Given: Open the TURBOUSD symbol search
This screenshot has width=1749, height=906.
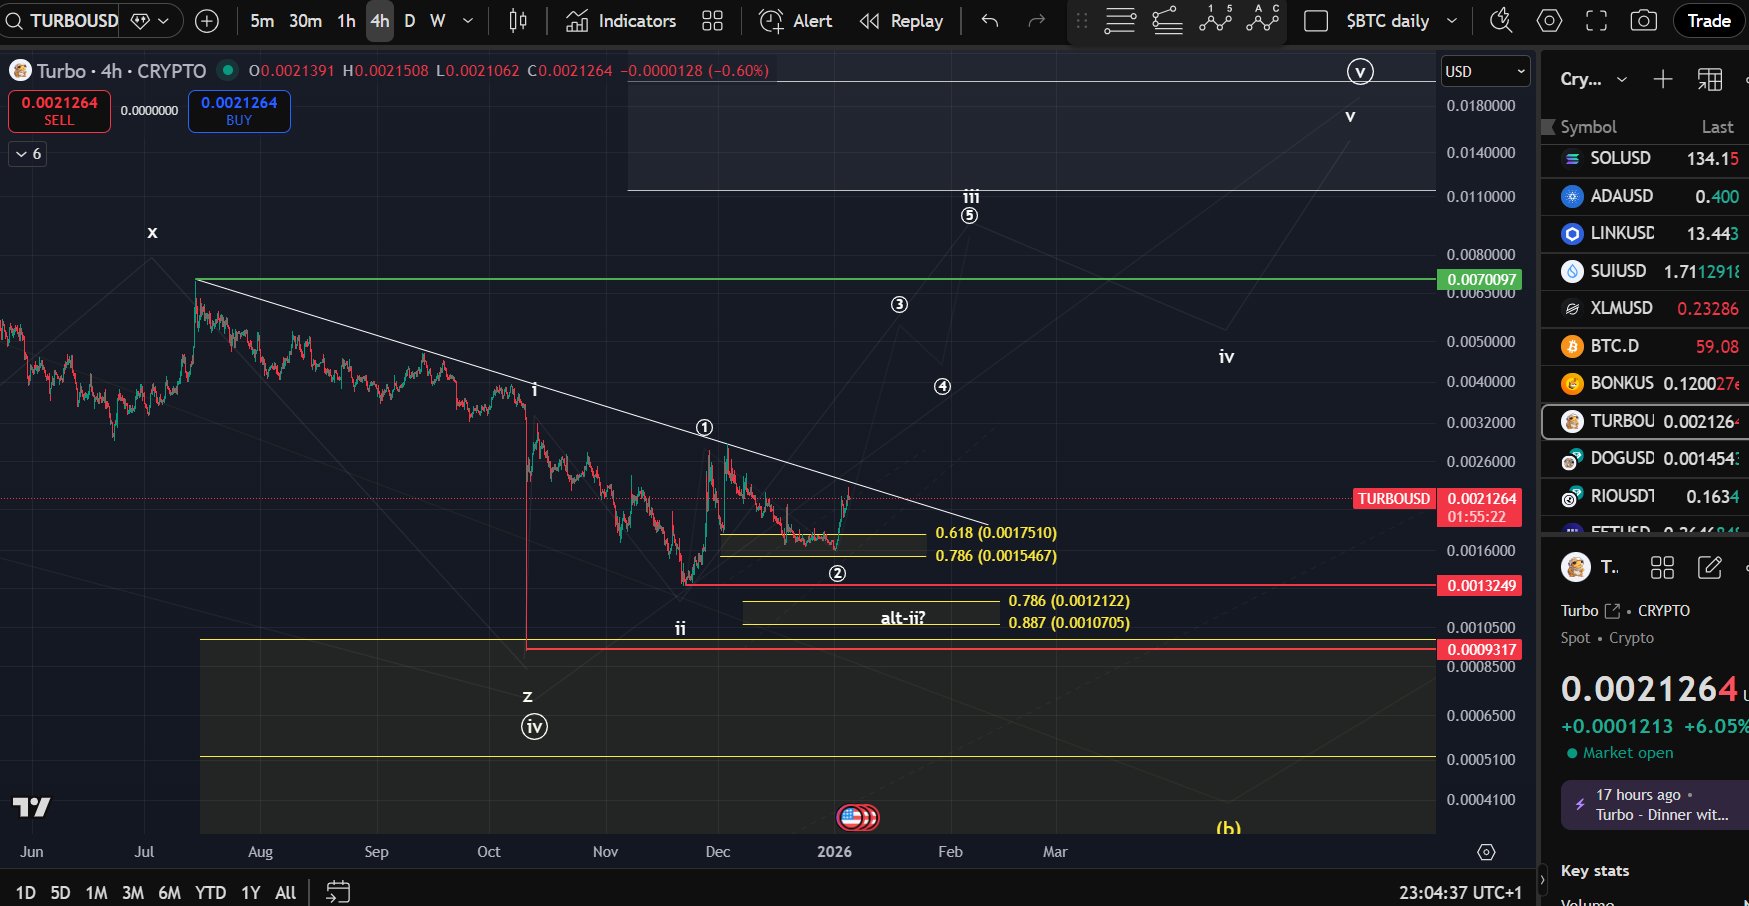Looking at the screenshot, I should (61, 20).
